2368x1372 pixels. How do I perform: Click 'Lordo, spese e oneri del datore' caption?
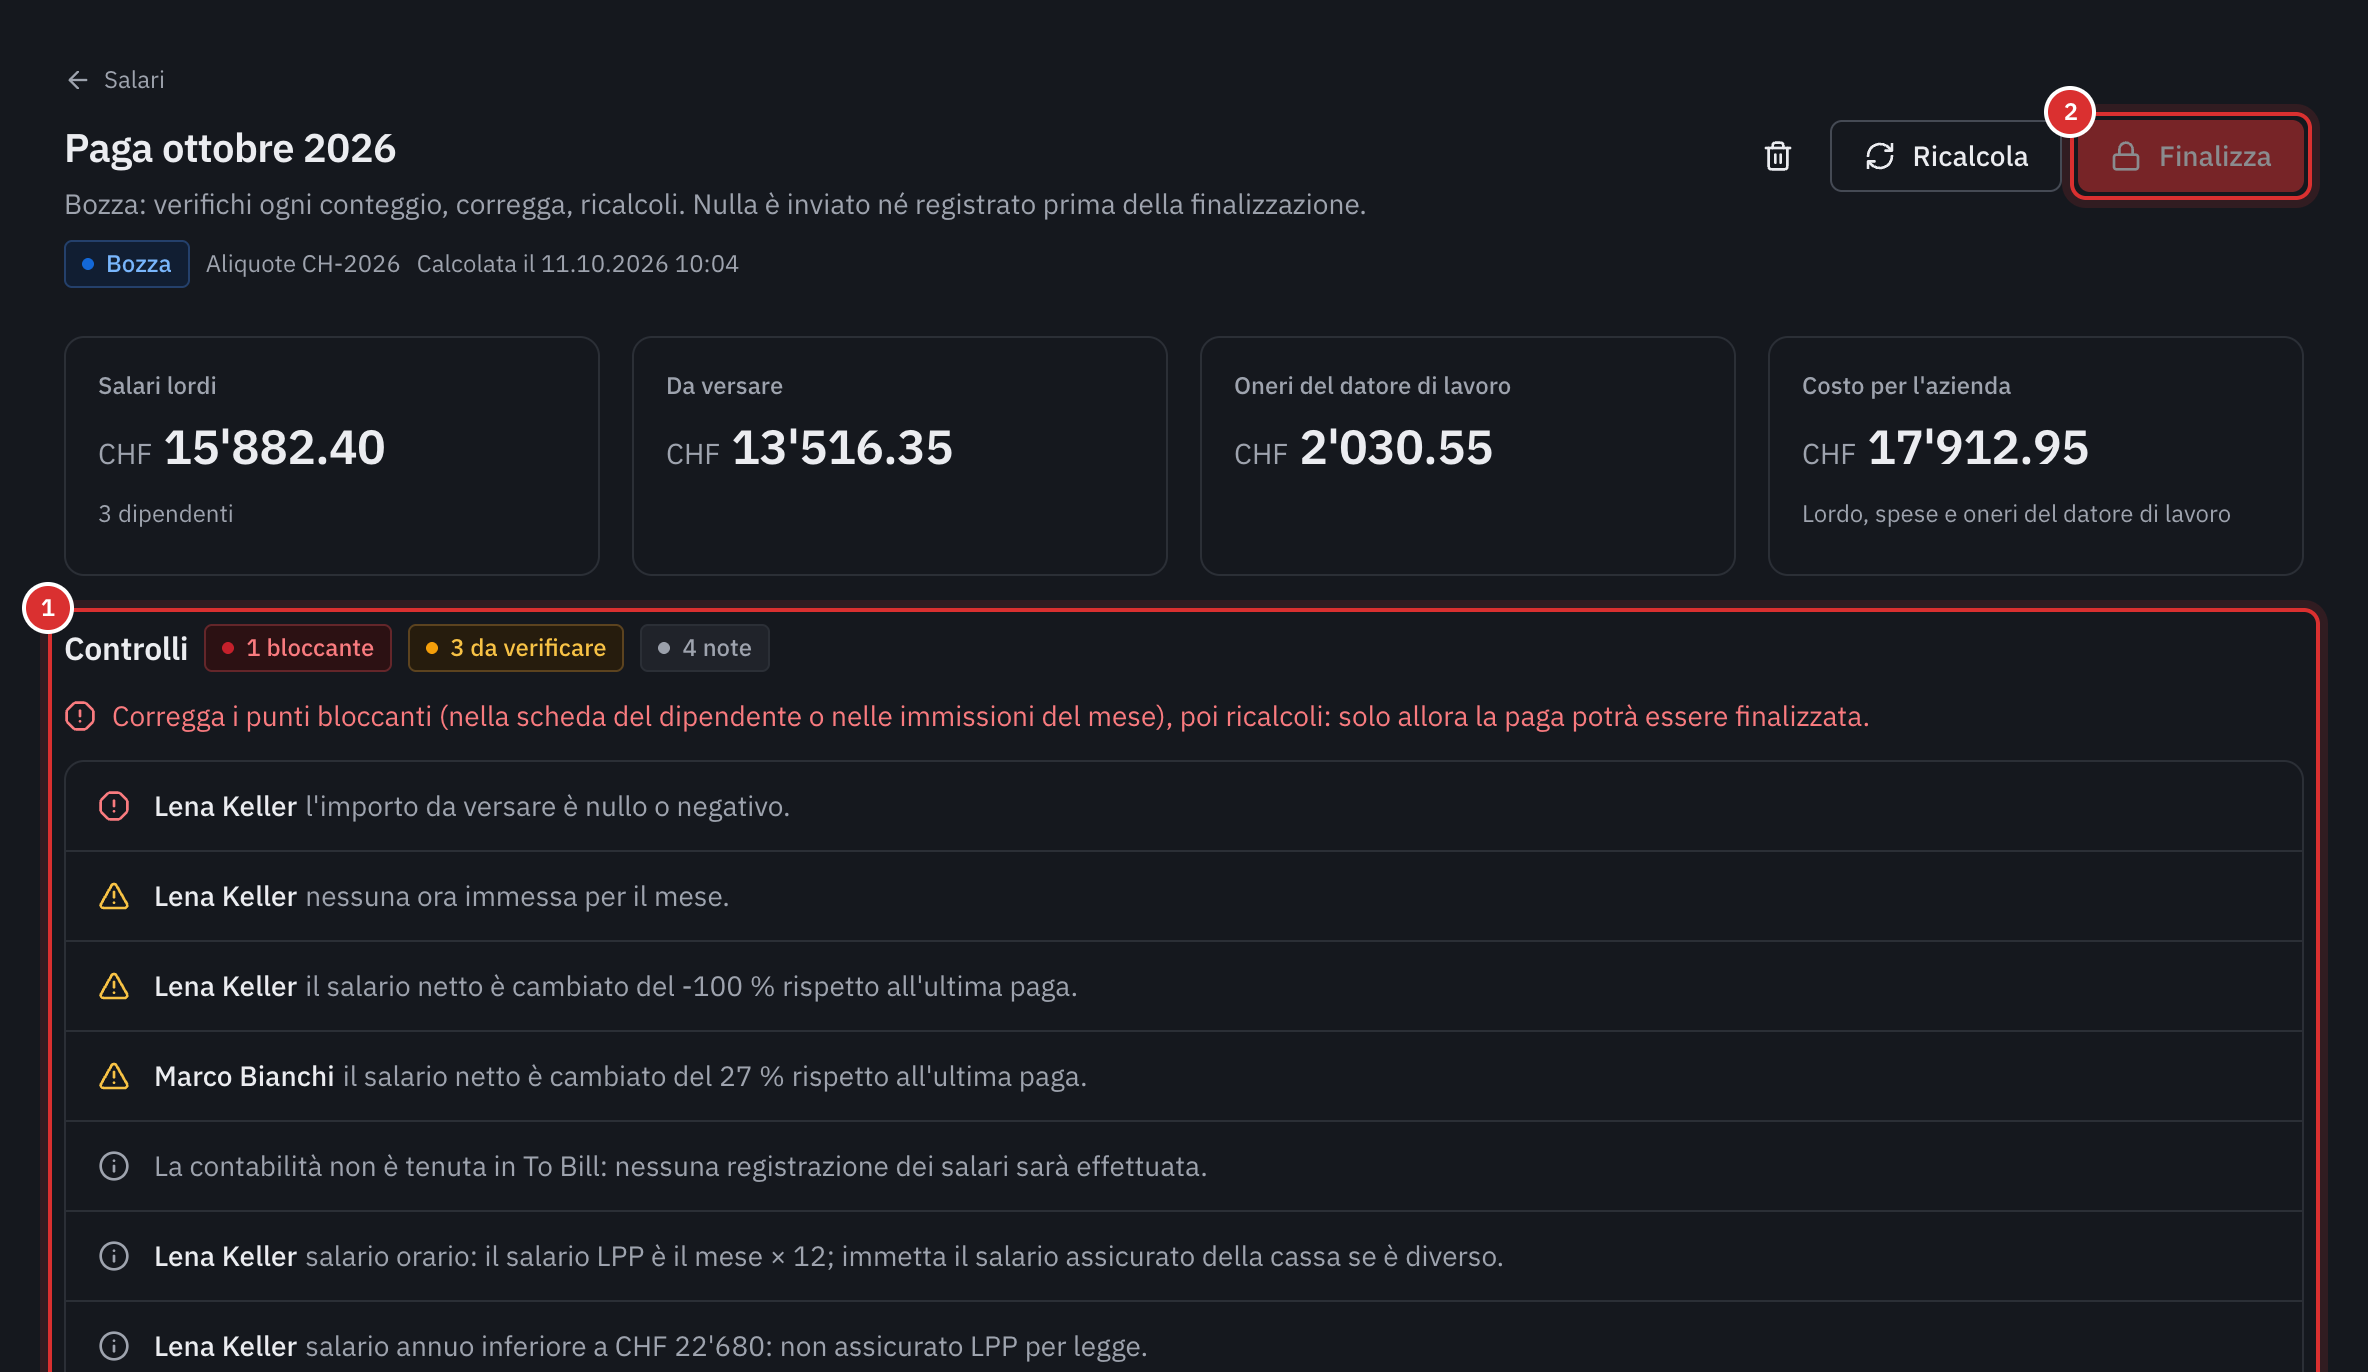[2016, 514]
